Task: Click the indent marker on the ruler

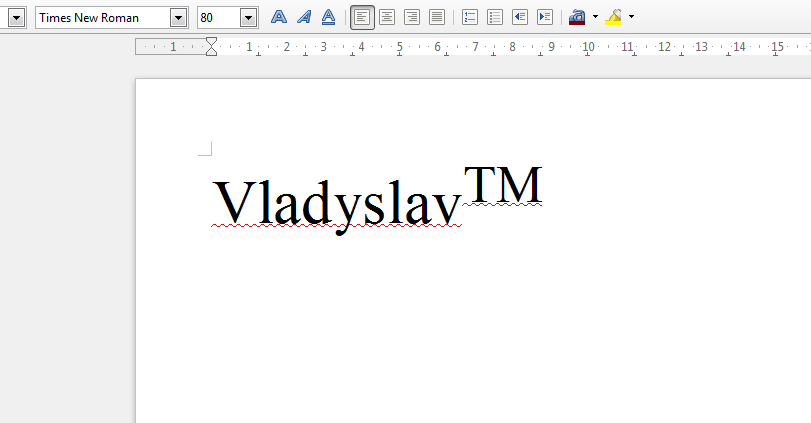Action: coord(211,47)
